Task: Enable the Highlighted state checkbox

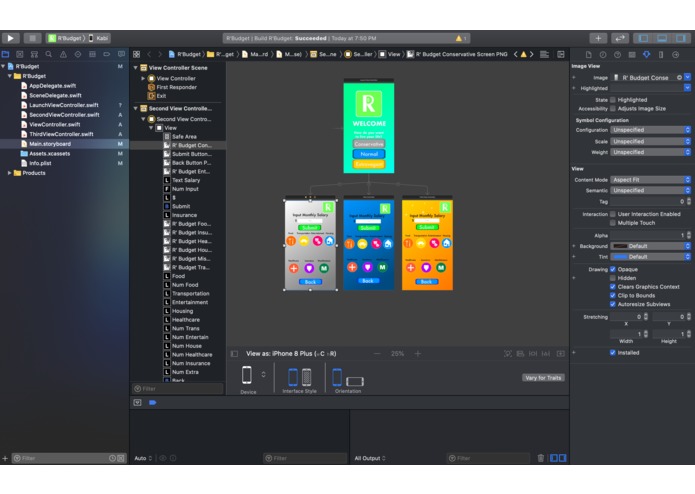Action: (613, 100)
